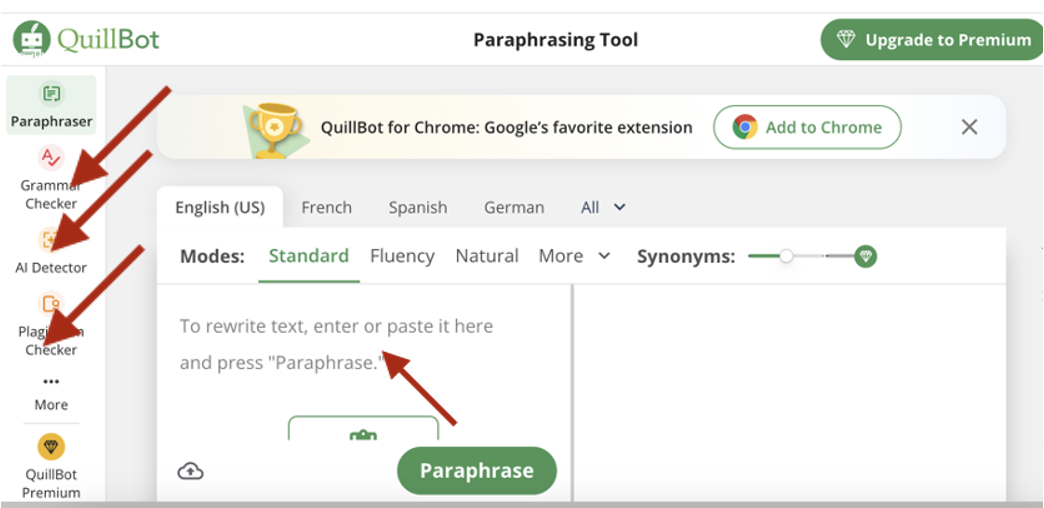This screenshot has width=1044, height=508.
Task: Show more tools via three-dots More
Action: (x=51, y=393)
